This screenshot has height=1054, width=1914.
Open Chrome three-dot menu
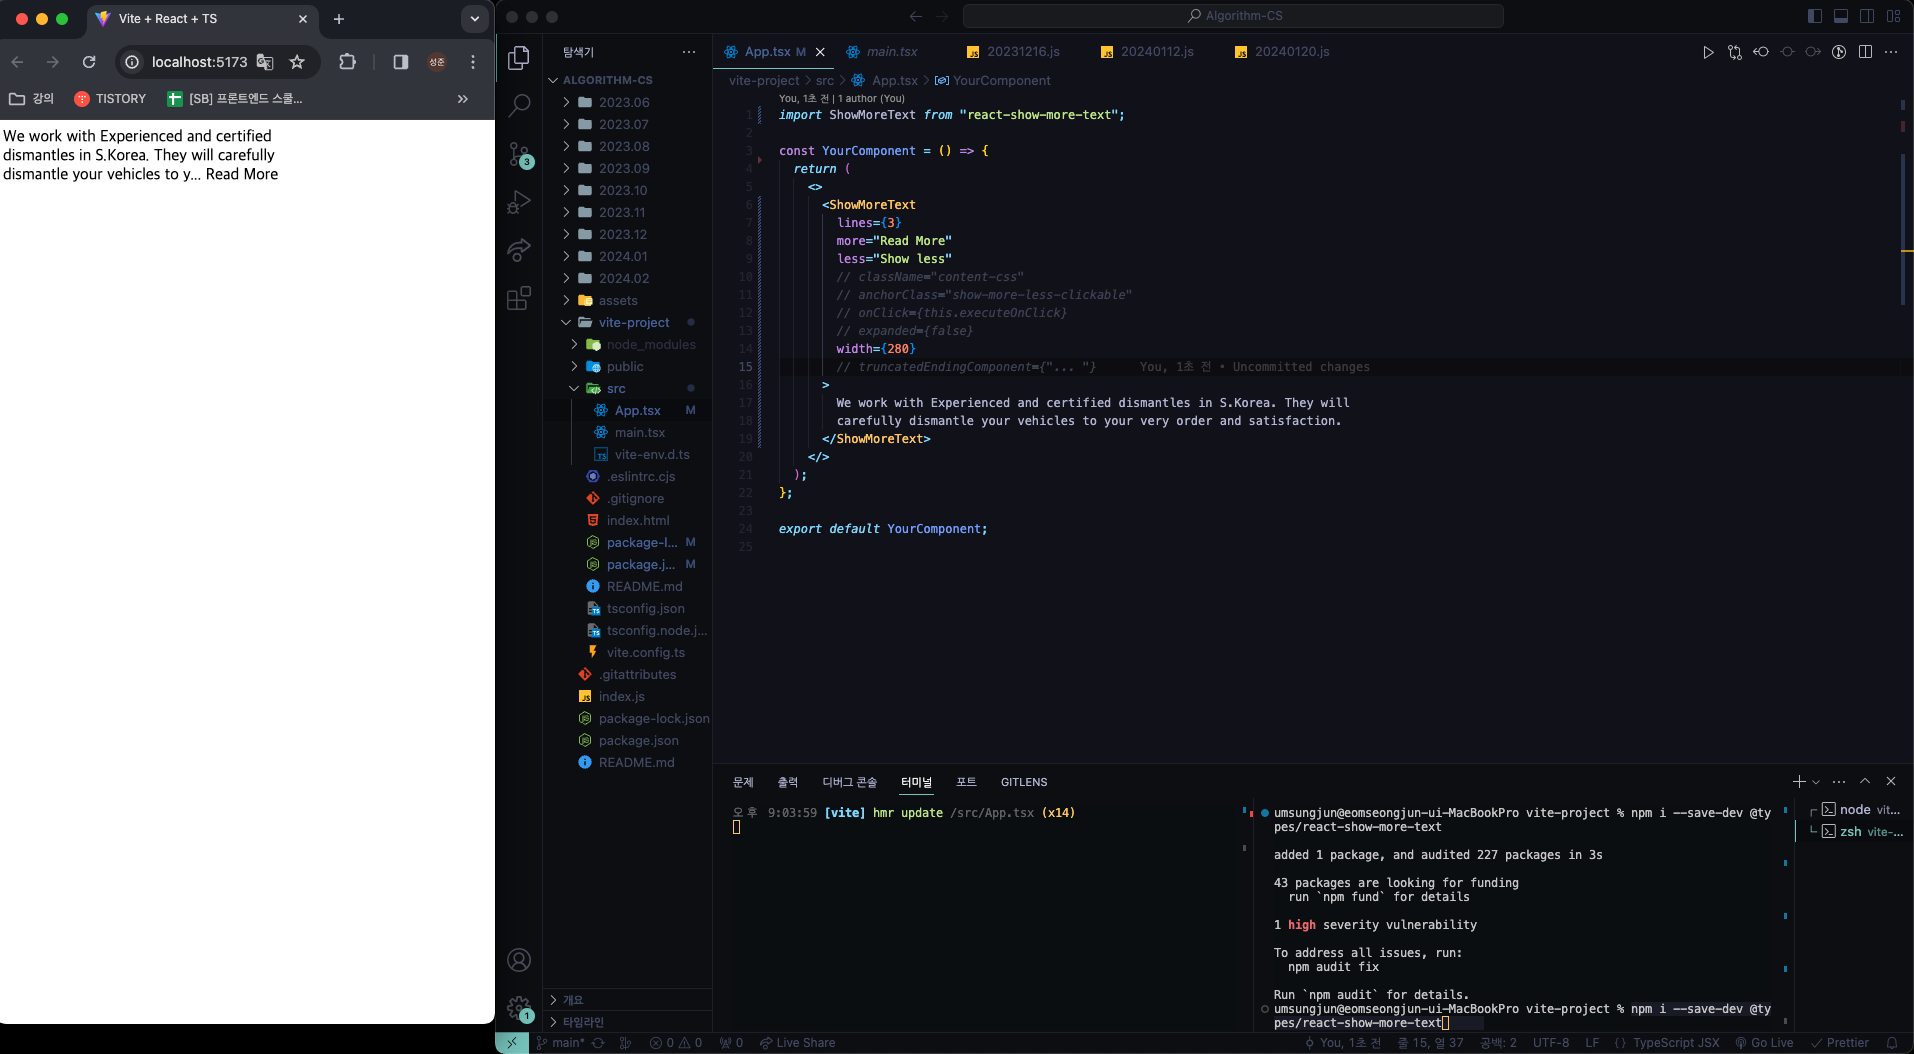tap(473, 62)
